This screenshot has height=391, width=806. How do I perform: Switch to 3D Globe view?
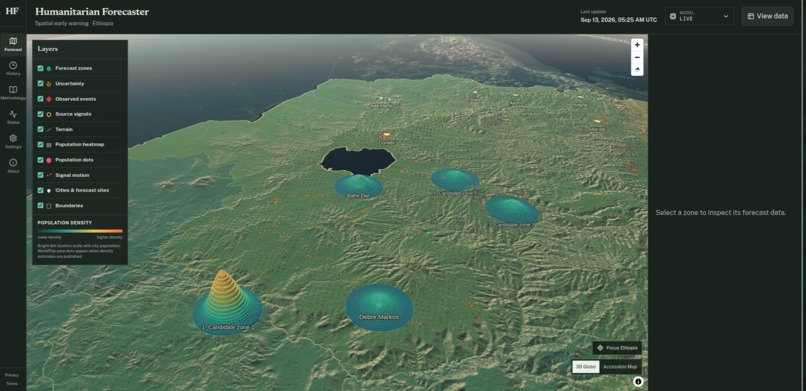point(586,367)
